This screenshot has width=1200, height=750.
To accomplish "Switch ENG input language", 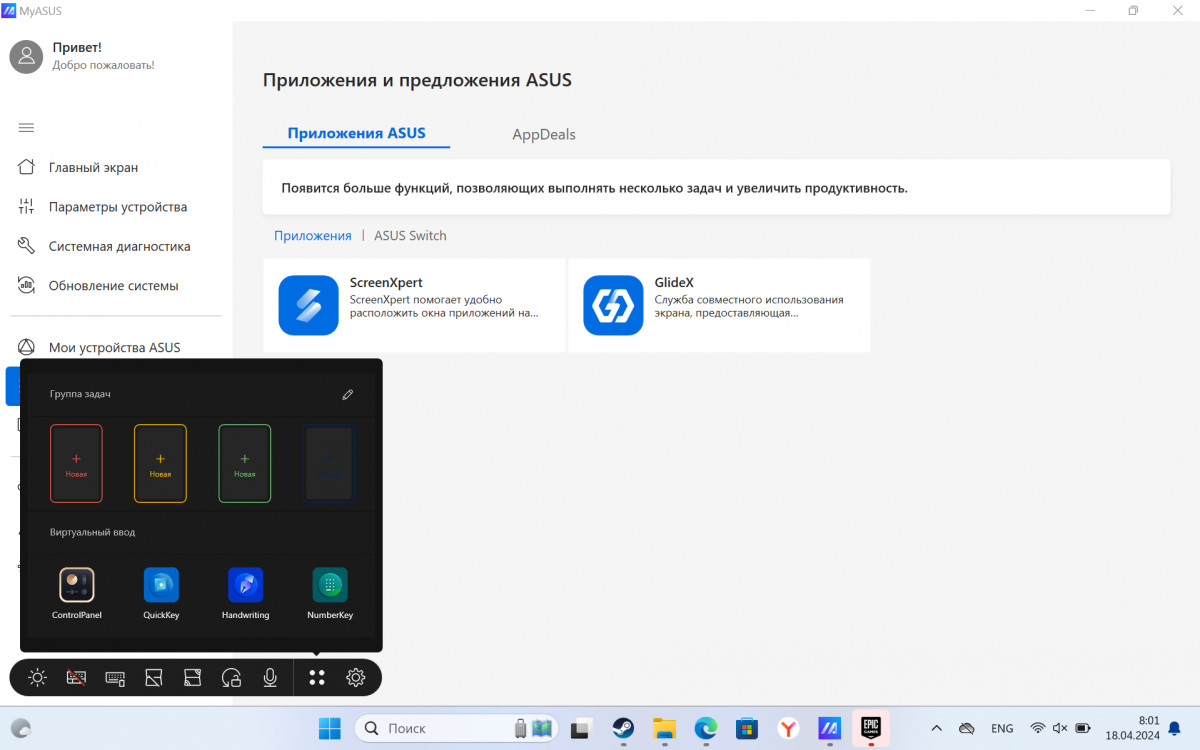I will tap(1002, 728).
